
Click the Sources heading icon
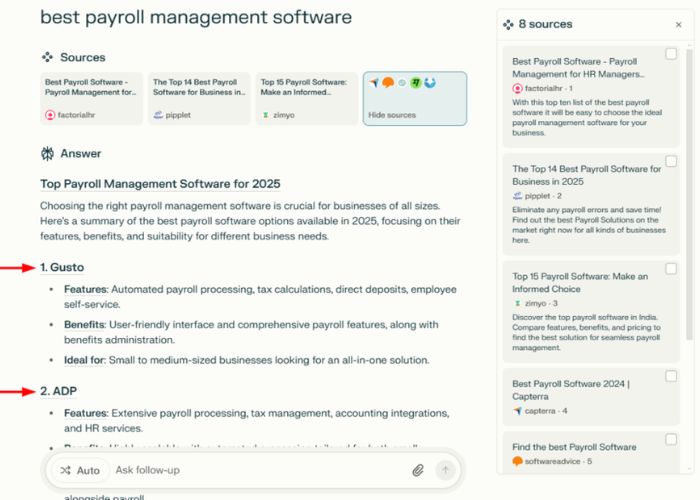coord(47,57)
